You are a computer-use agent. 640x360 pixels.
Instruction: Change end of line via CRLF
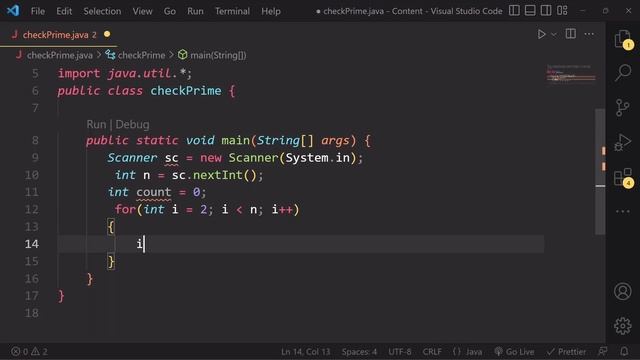point(432,351)
